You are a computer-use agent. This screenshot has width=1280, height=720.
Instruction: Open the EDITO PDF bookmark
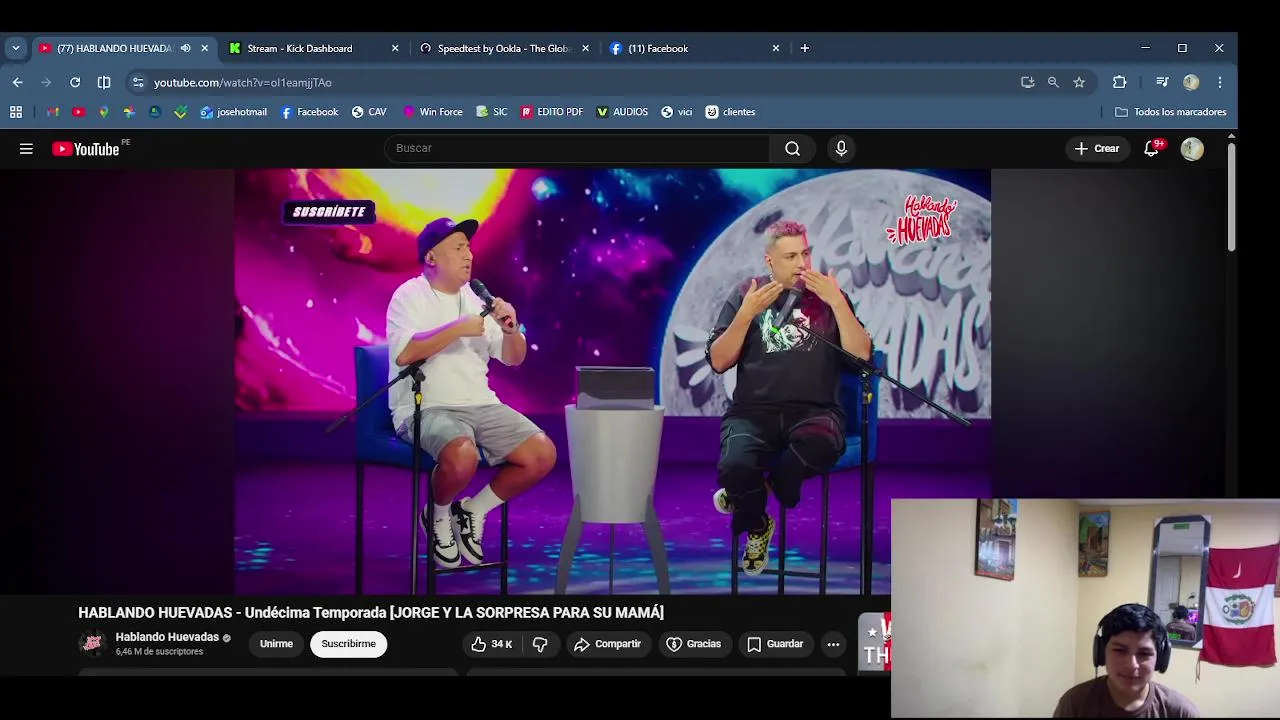point(552,112)
